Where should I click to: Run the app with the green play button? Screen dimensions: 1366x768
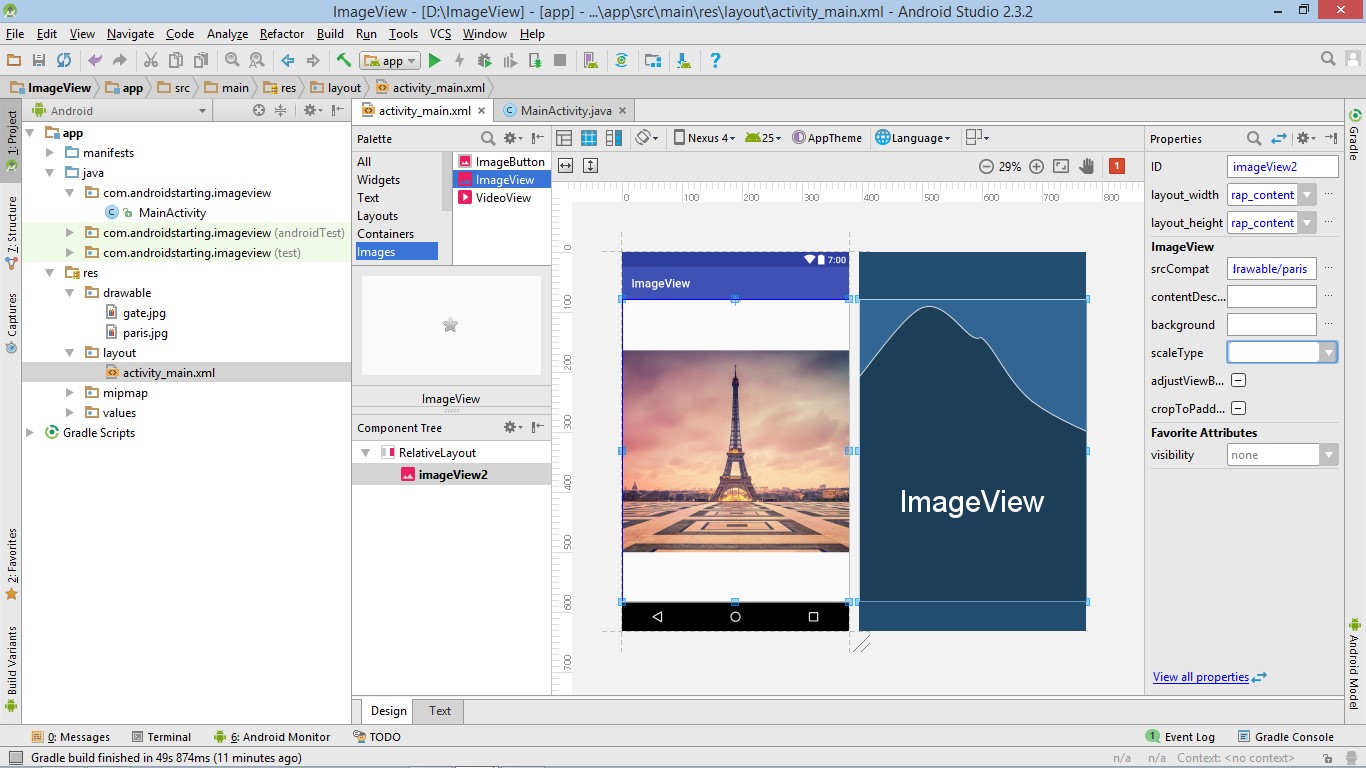(x=434, y=61)
